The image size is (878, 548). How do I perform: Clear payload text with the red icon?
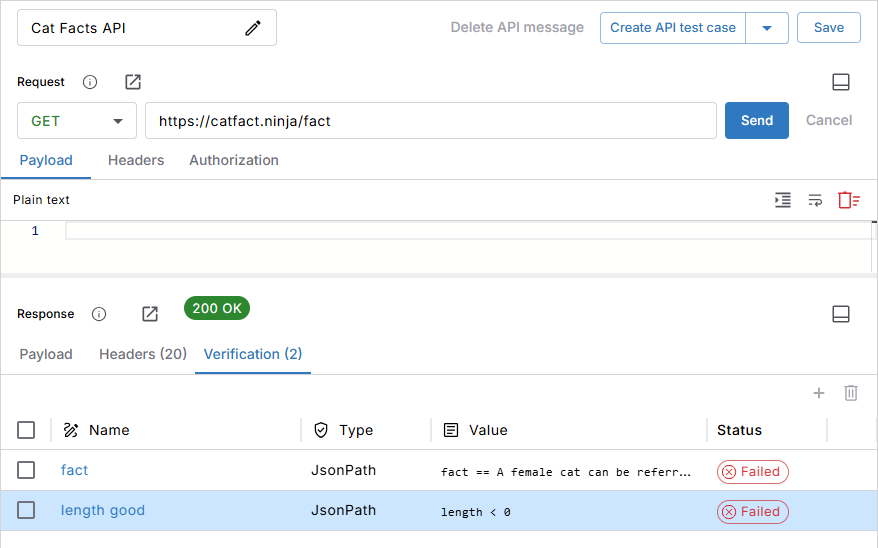(849, 200)
